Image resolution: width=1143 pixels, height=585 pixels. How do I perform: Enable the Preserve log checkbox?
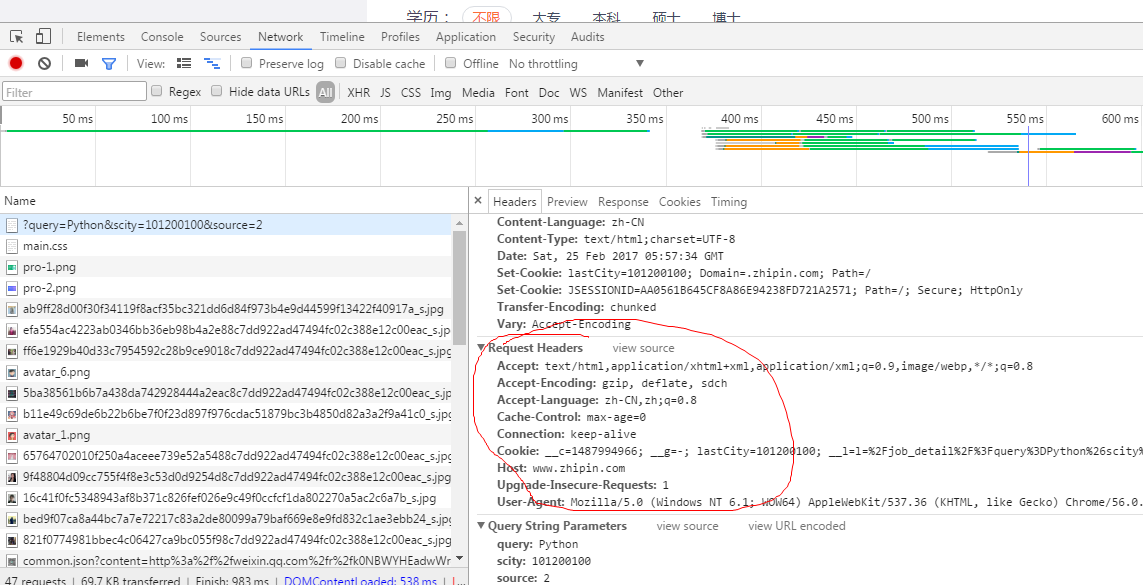point(246,63)
